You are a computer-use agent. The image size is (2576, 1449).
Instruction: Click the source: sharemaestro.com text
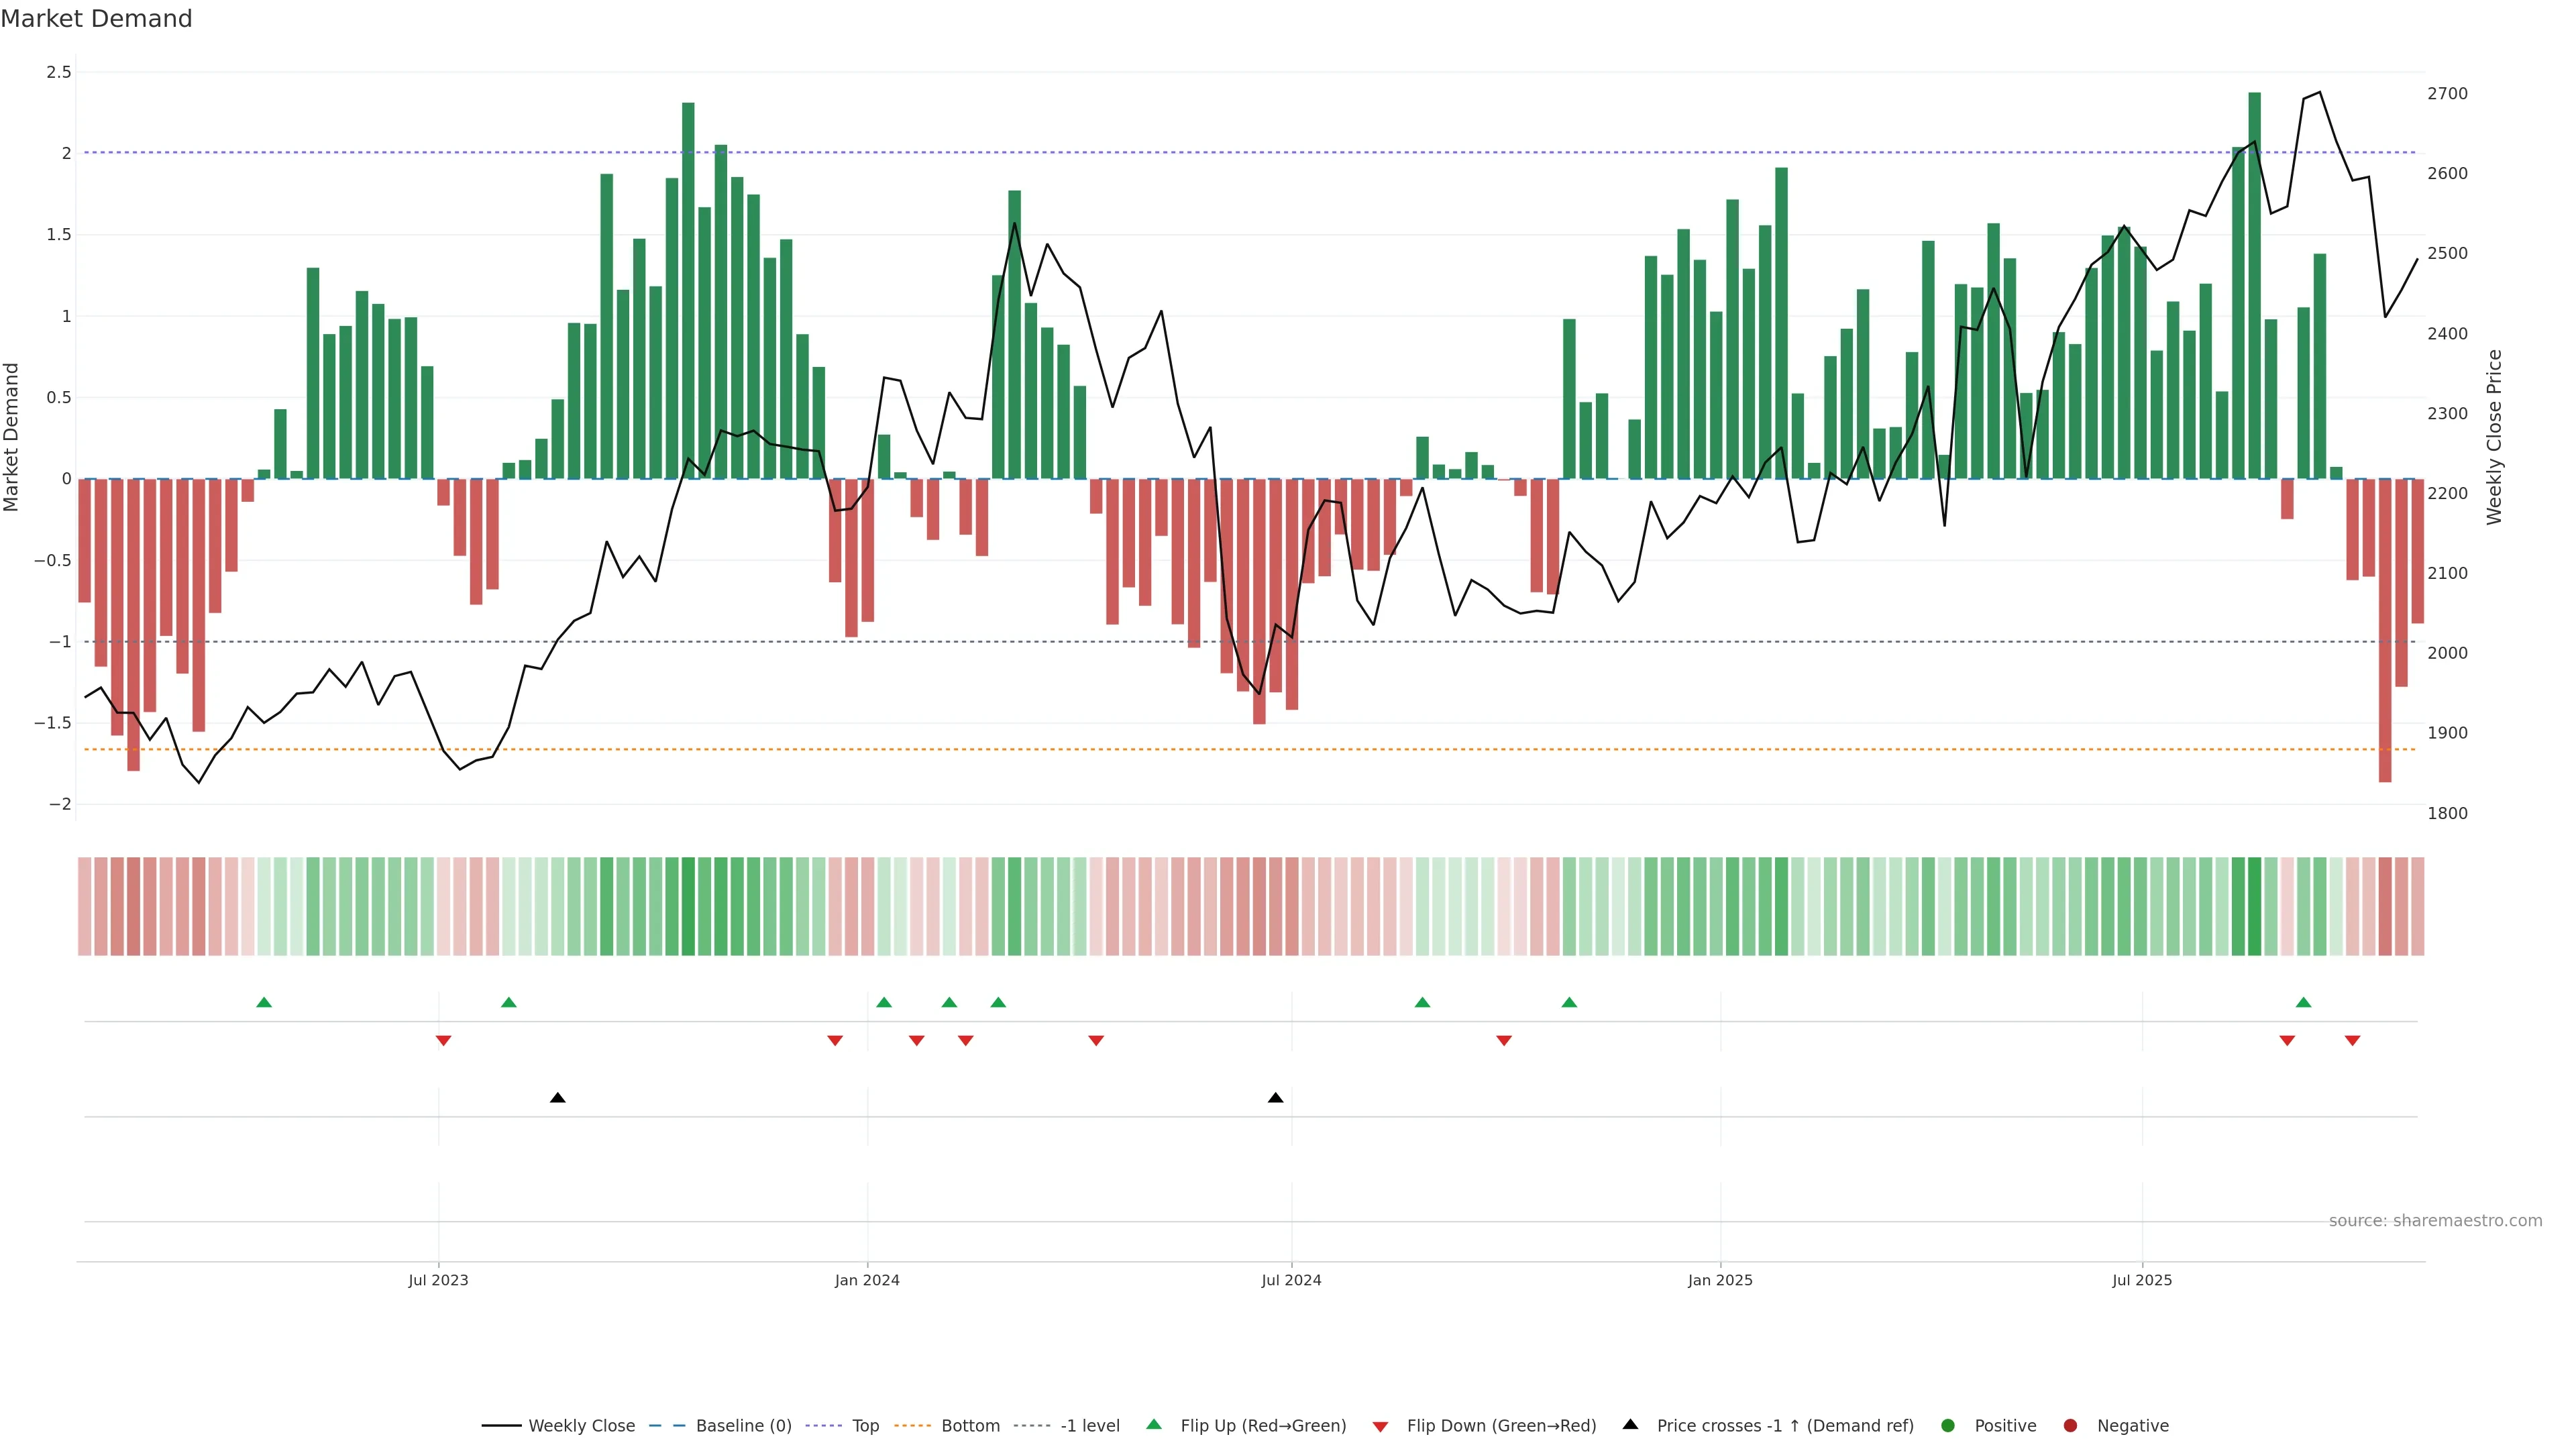(x=2435, y=1220)
